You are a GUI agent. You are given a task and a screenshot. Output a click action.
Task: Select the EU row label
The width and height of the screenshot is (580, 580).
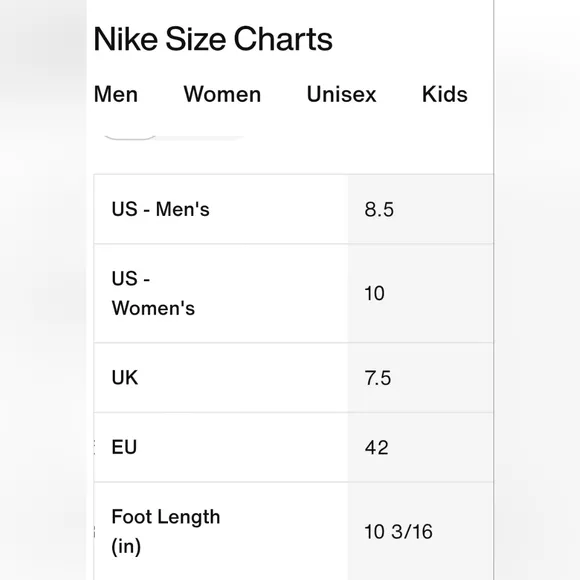(x=124, y=447)
